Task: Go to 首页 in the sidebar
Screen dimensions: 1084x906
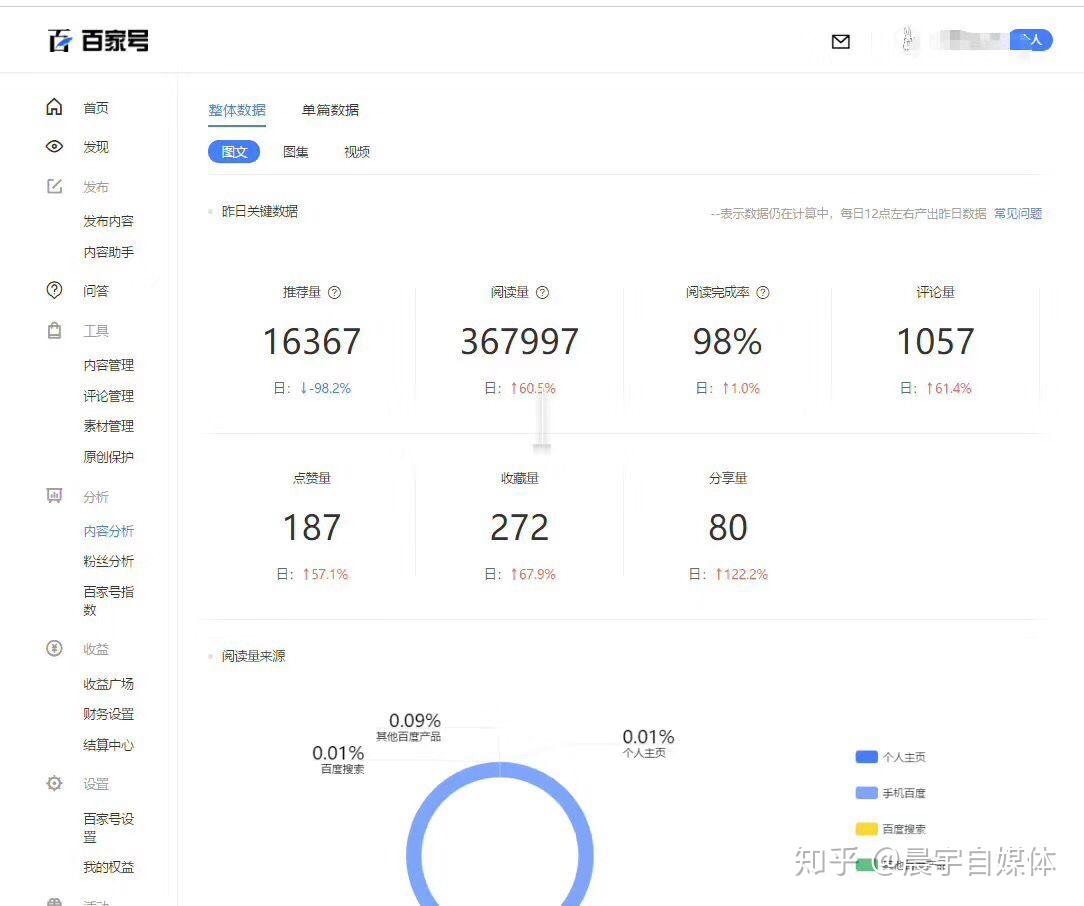Action: tap(96, 108)
